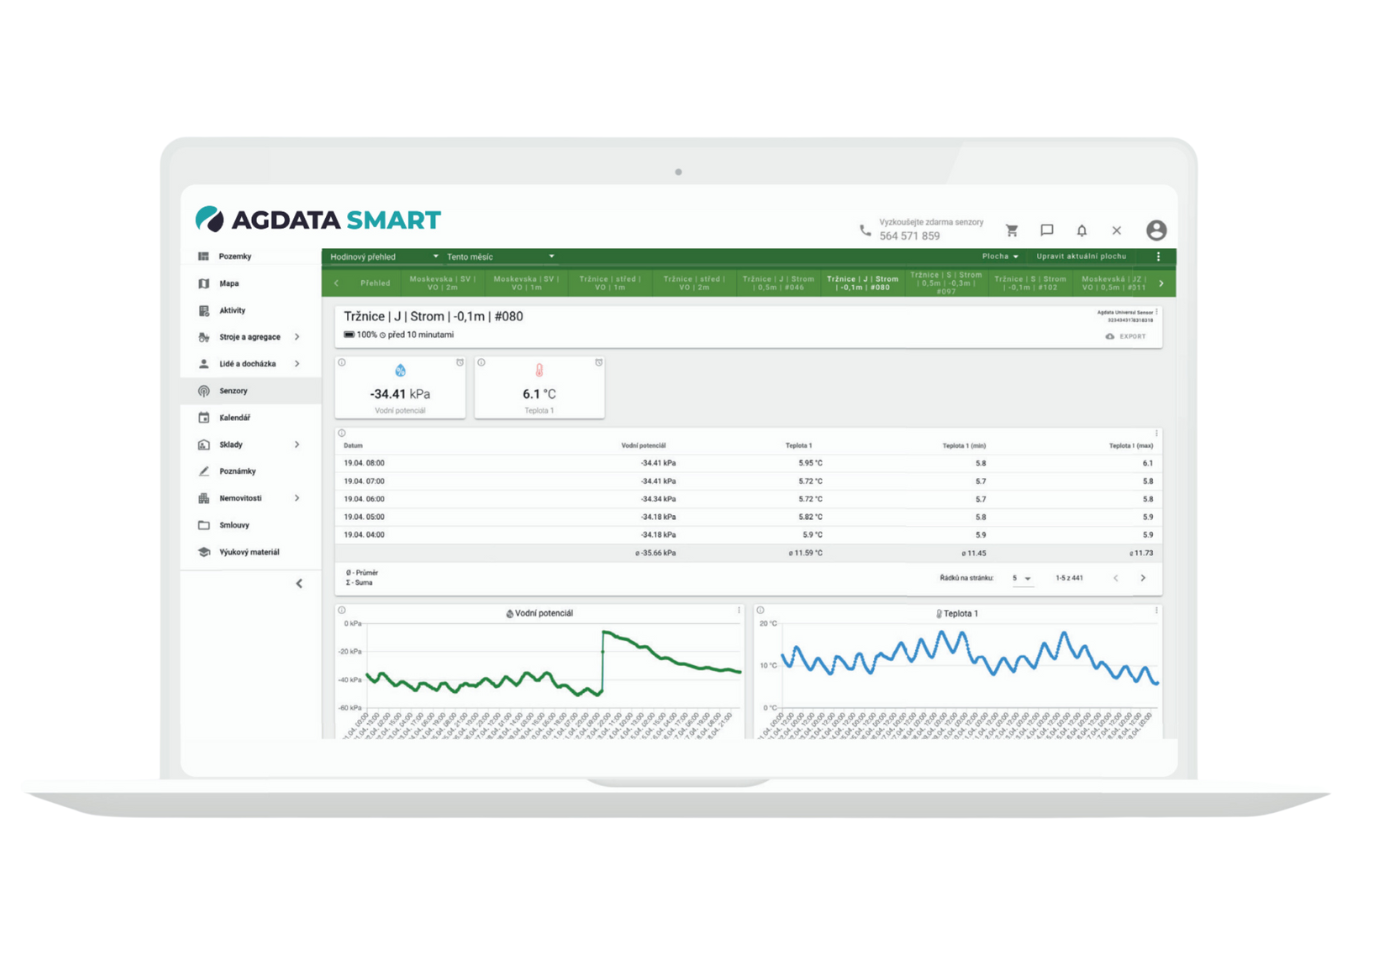Open the user account avatar
Image resolution: width=1375 pixels, height=965 pixels.
(1156, 230)
